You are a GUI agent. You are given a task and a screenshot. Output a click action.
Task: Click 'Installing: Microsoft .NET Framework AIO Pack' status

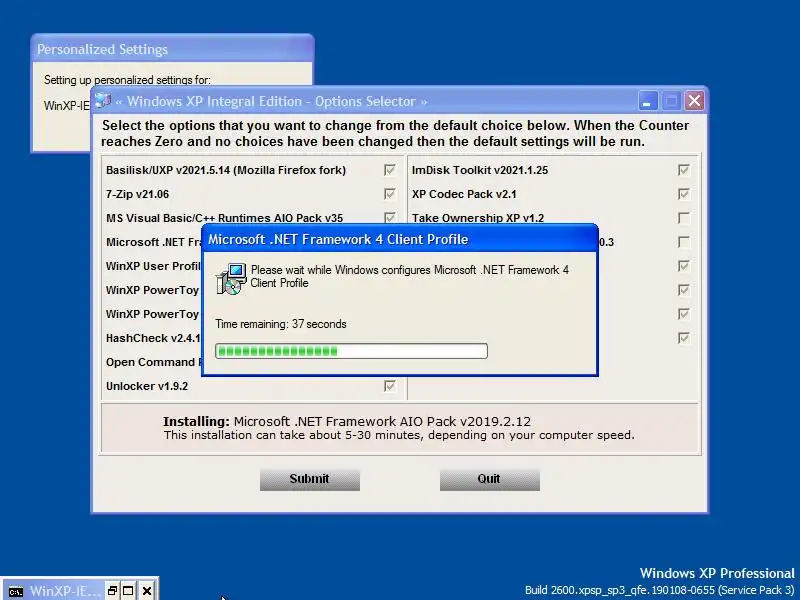[x=347, y=421]
